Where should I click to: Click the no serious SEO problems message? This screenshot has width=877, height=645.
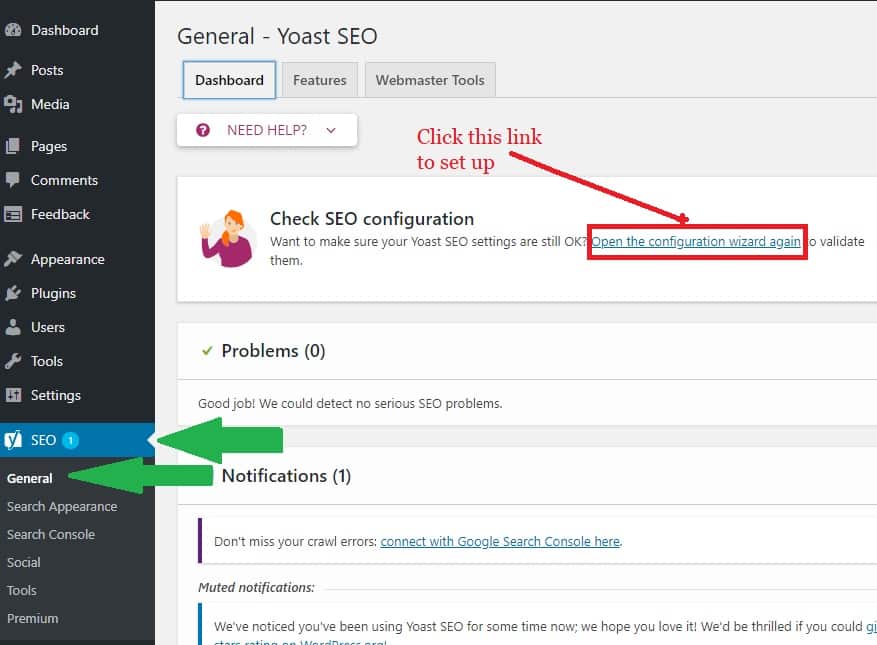coord(350,403)
